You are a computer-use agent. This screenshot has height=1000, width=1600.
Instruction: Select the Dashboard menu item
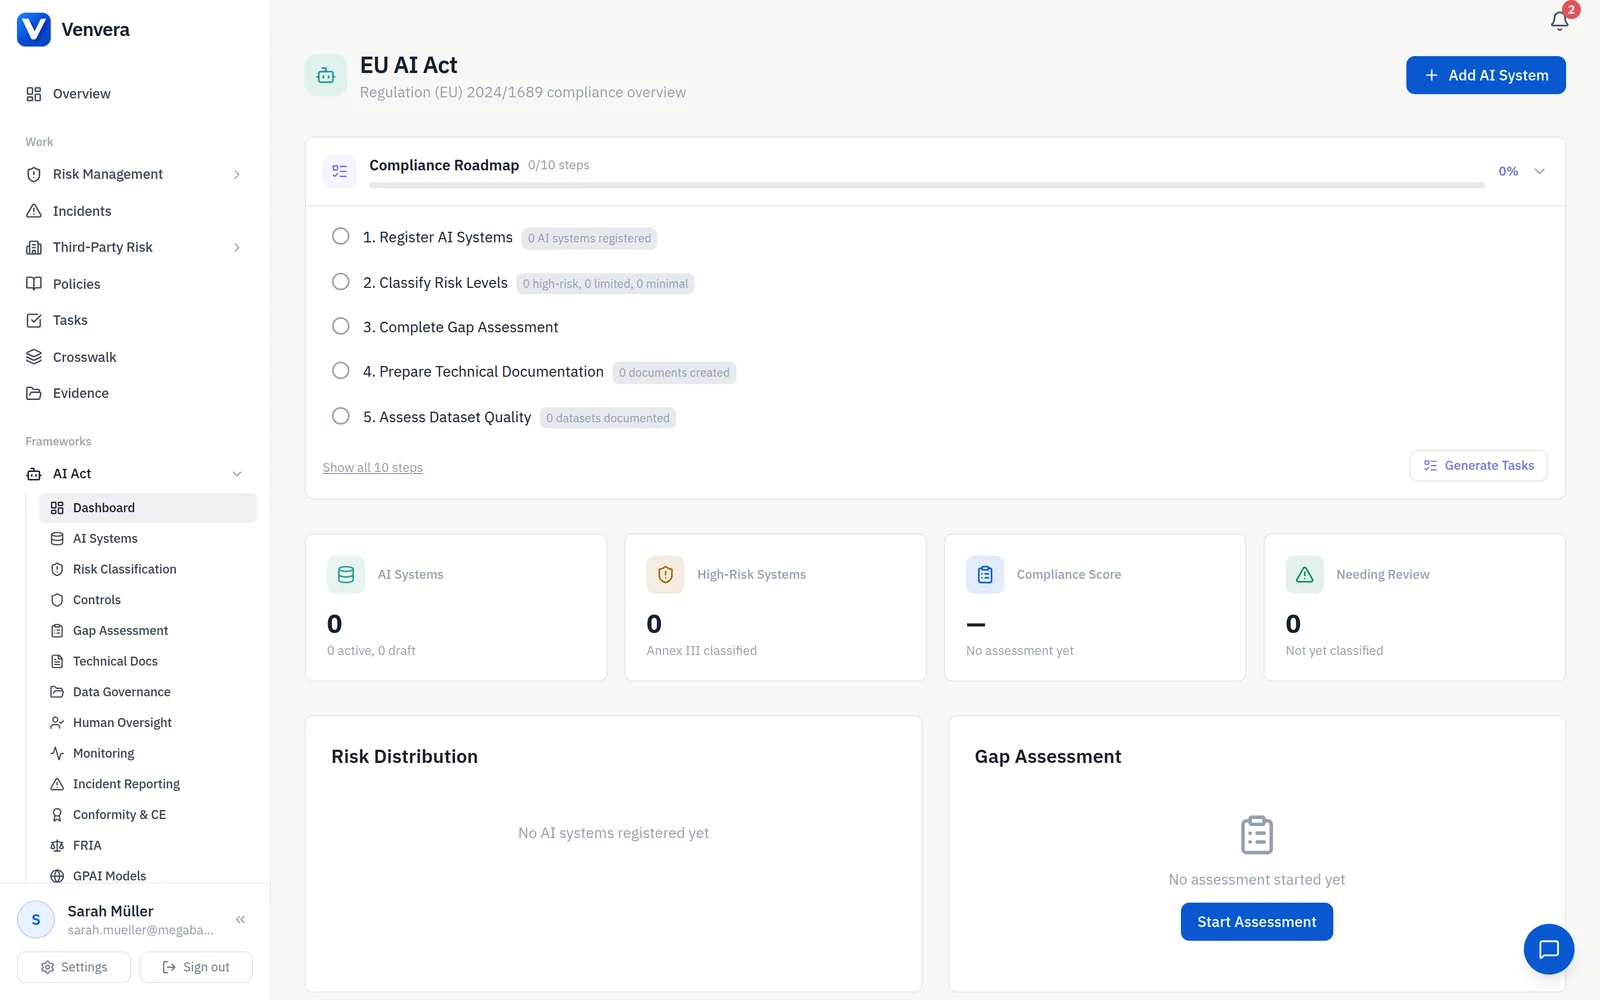coord(148,508)
